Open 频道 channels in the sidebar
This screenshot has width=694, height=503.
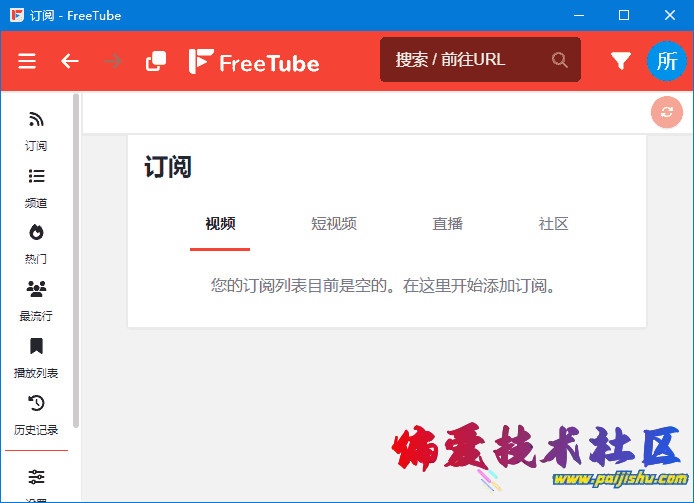[x=36, y=188]
